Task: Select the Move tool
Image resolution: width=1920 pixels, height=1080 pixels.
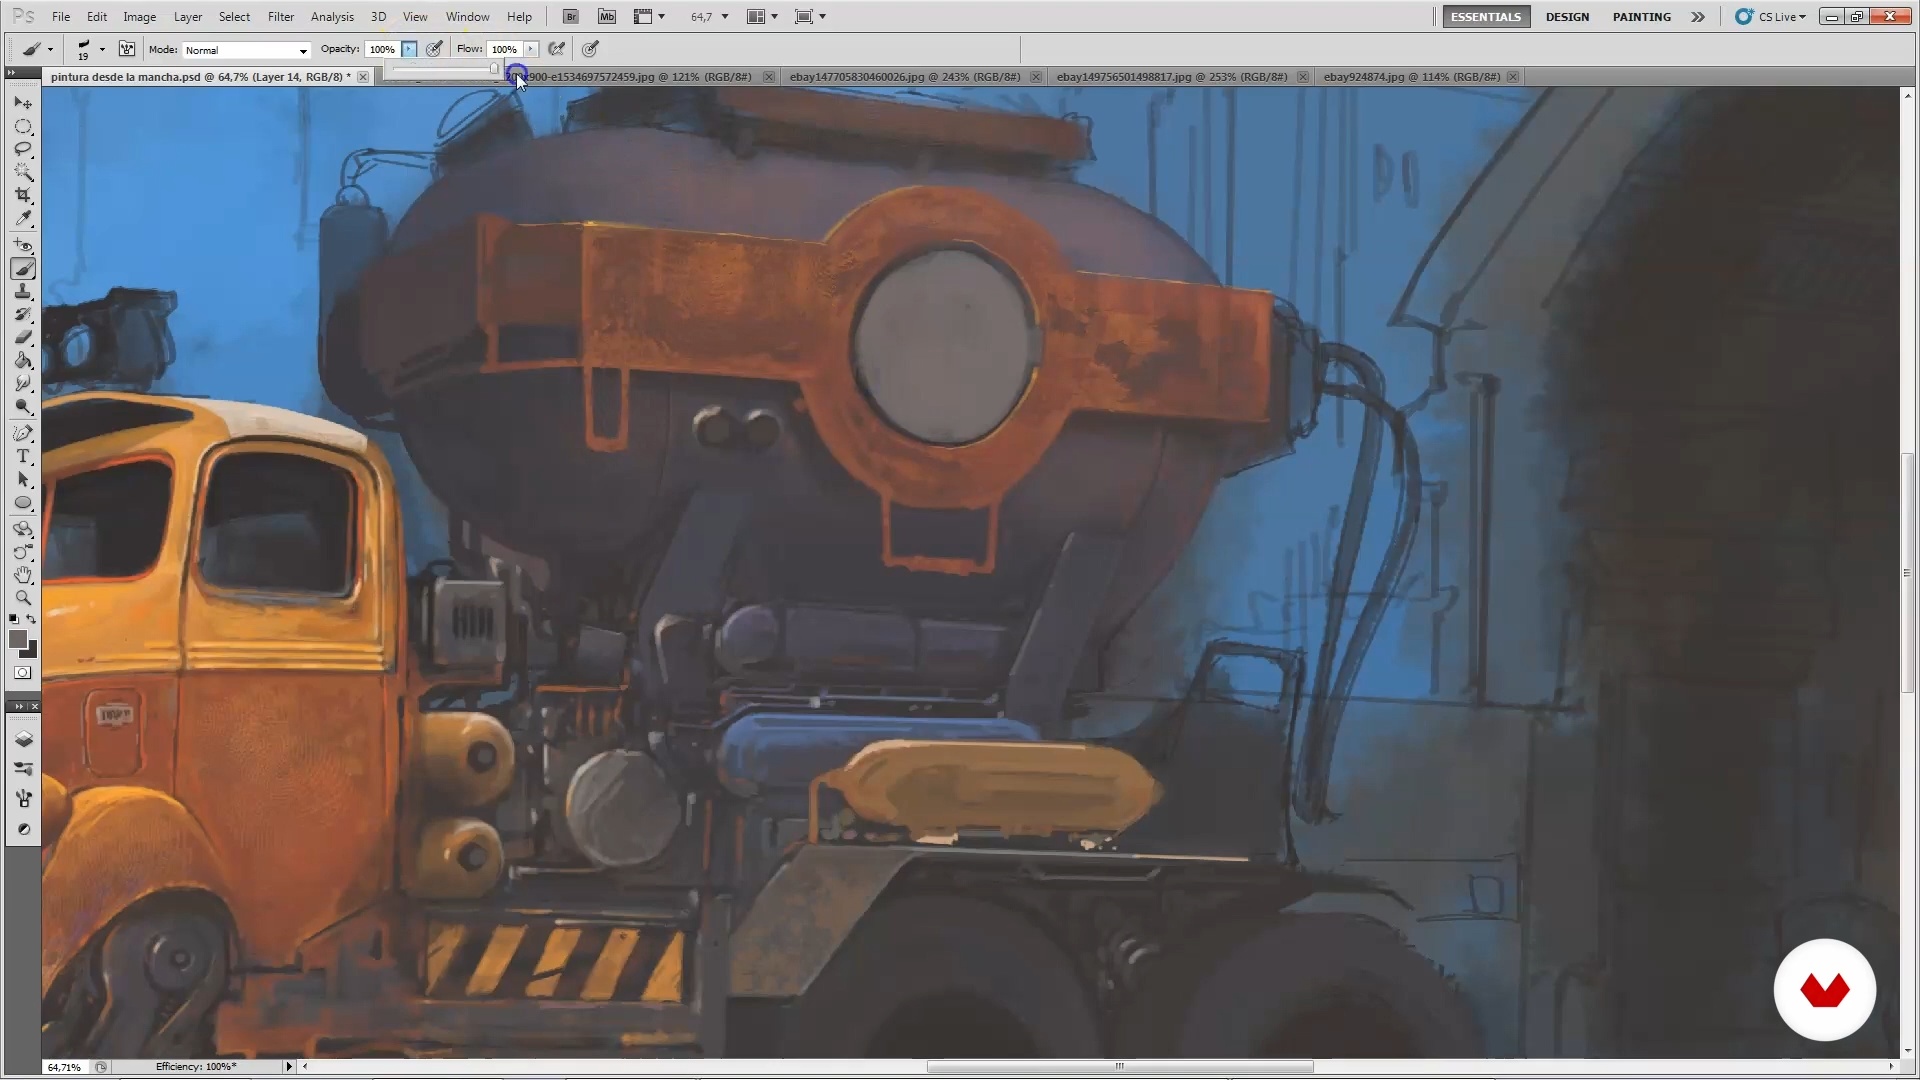Action: coord(23,103)
